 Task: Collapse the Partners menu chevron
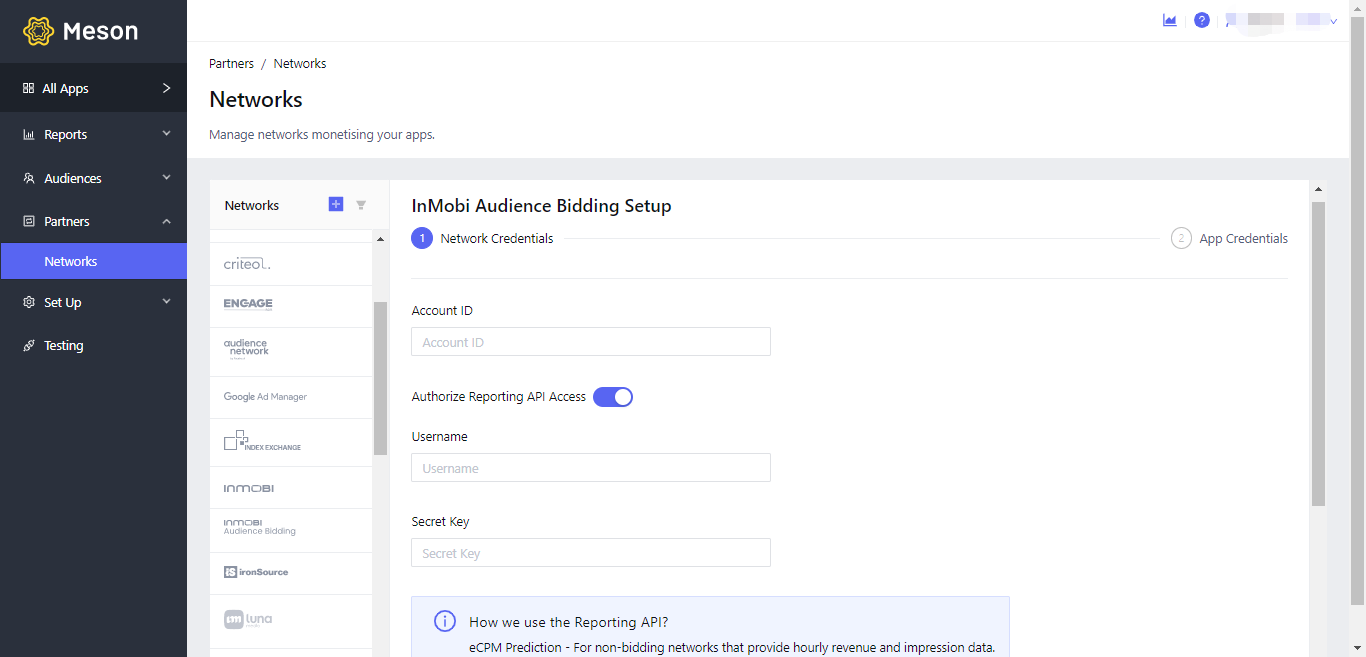[167, 221]
